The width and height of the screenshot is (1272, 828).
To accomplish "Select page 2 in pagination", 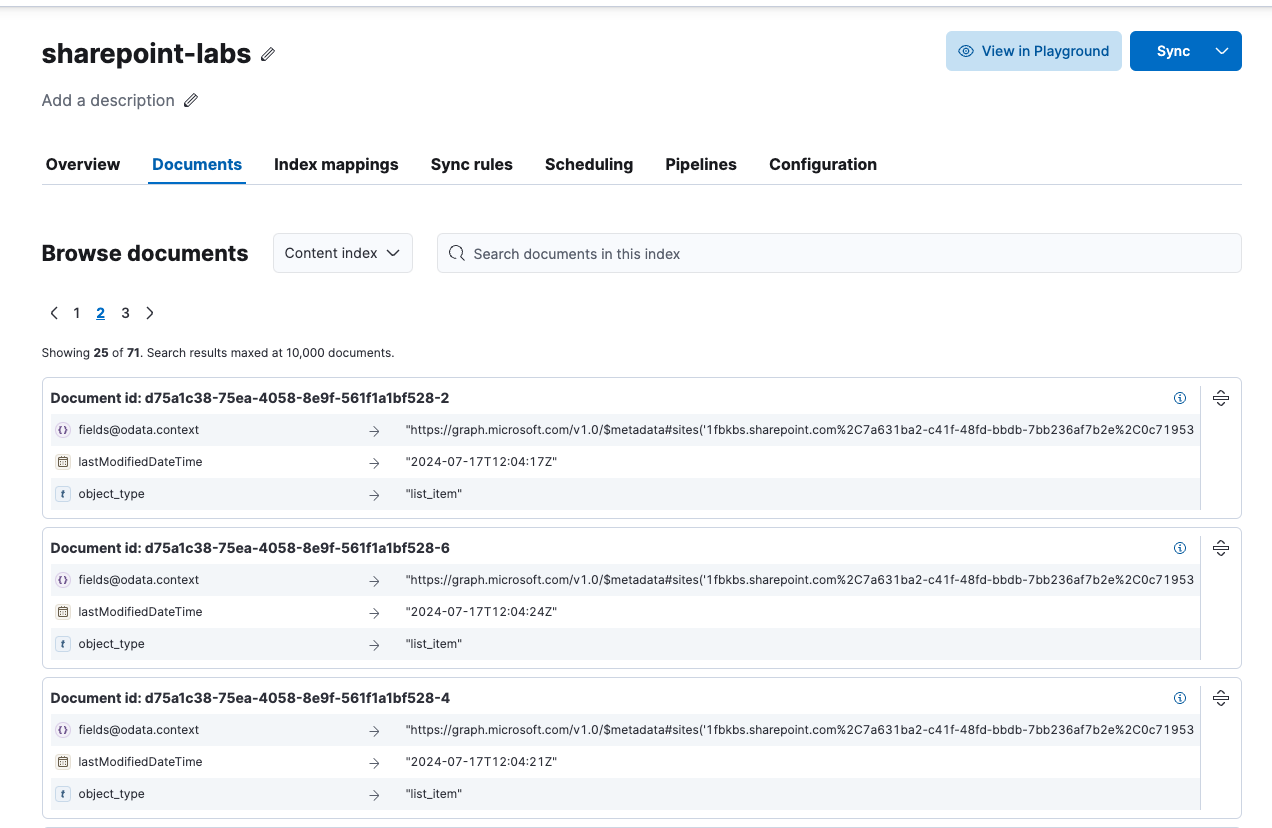I will click(x=100, y=313).
